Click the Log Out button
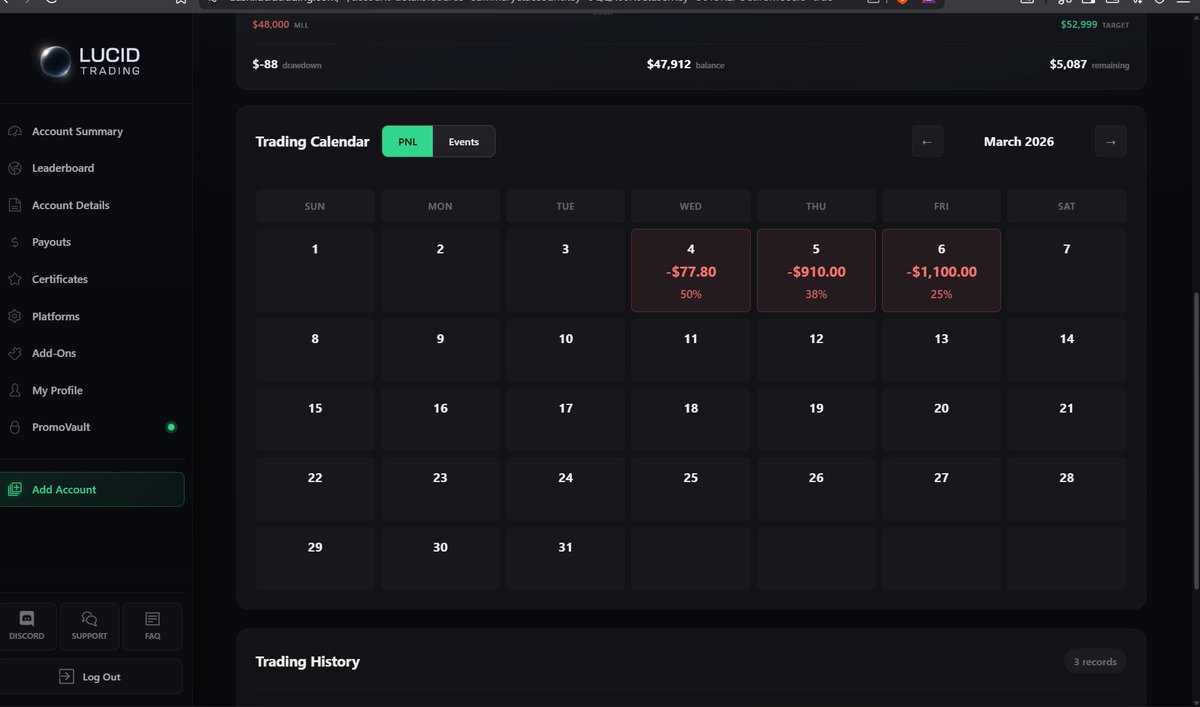This screenshot has height=707, width=1200. (91, 677)
